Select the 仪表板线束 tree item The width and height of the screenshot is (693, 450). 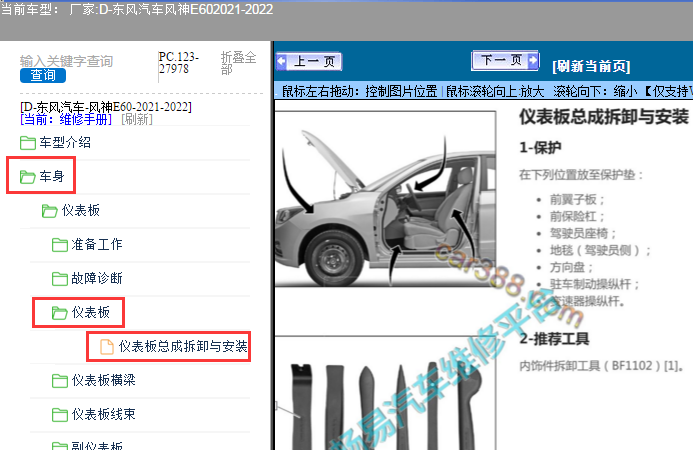[103, 414]
